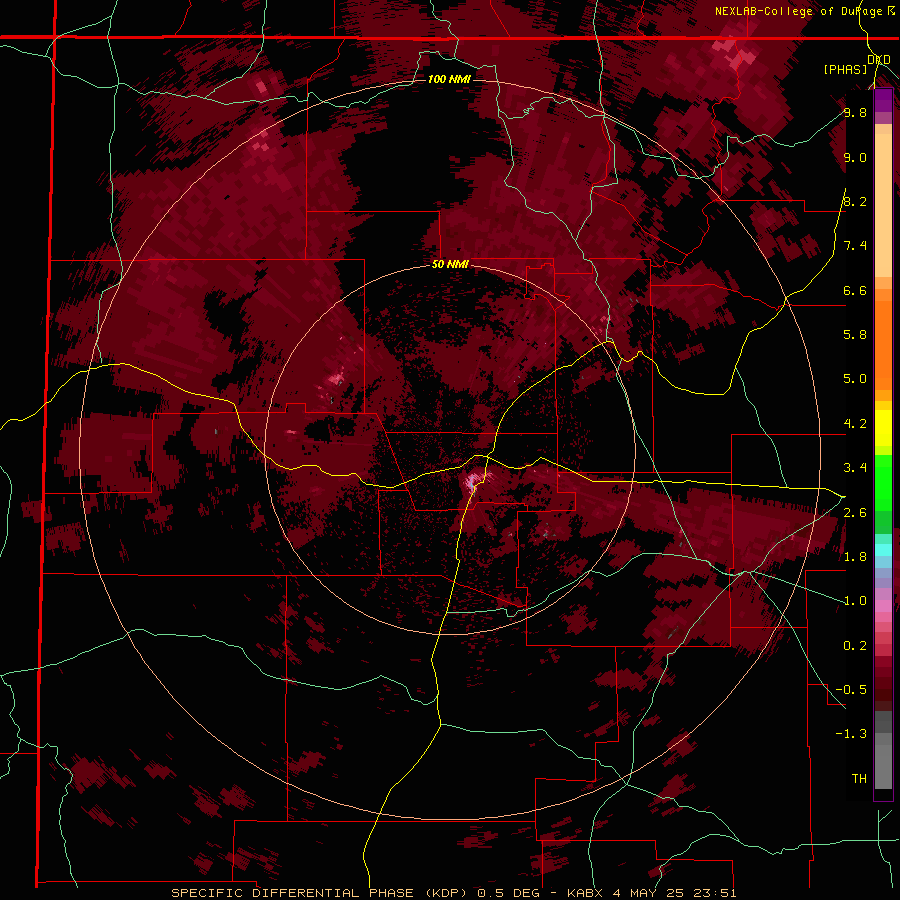Click the 5.0 value on color scale
This screenshot has height=900, width=900.
tap(855, 379)
